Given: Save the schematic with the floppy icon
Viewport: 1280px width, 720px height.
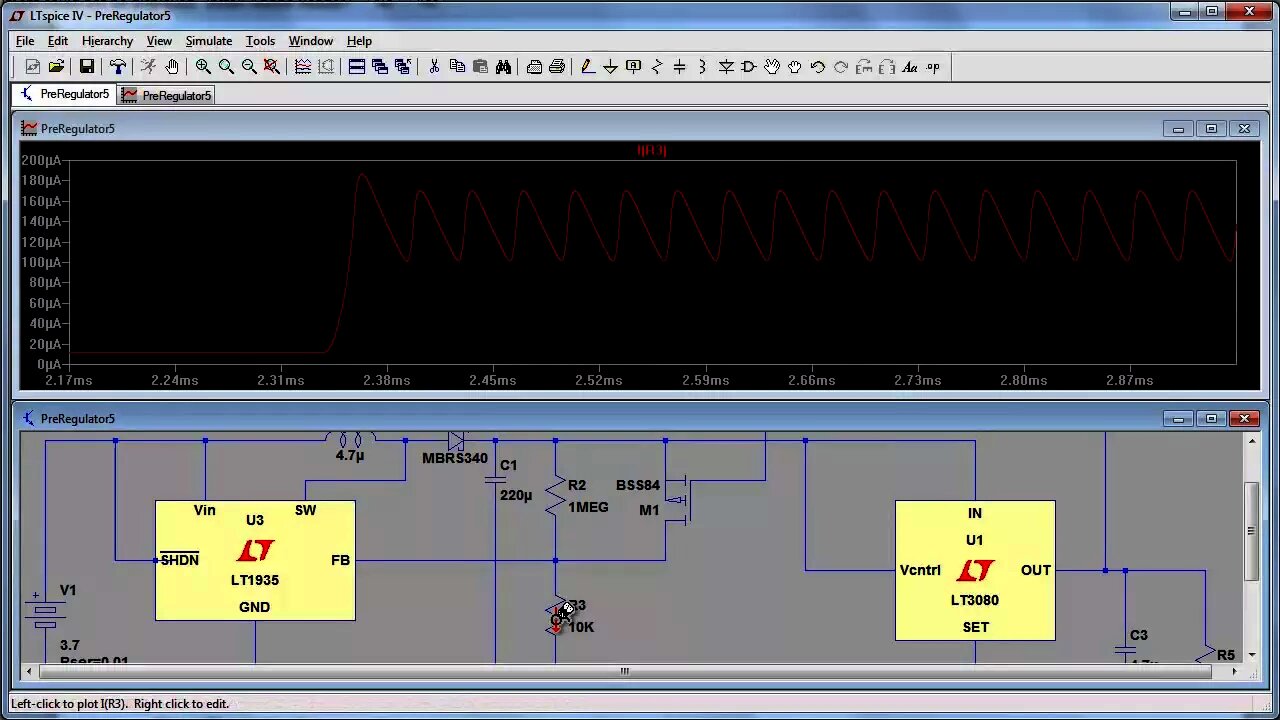Looking at the screenshot, I should (87, 67).
